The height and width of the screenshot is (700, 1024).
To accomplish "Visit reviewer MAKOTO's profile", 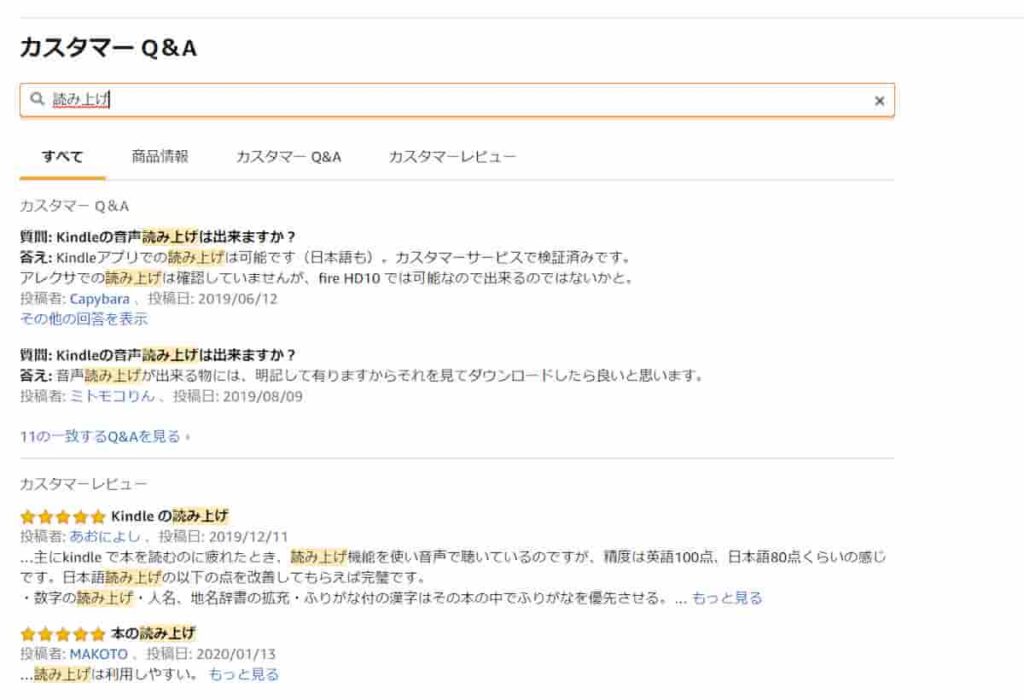I will tap(98, 654).
